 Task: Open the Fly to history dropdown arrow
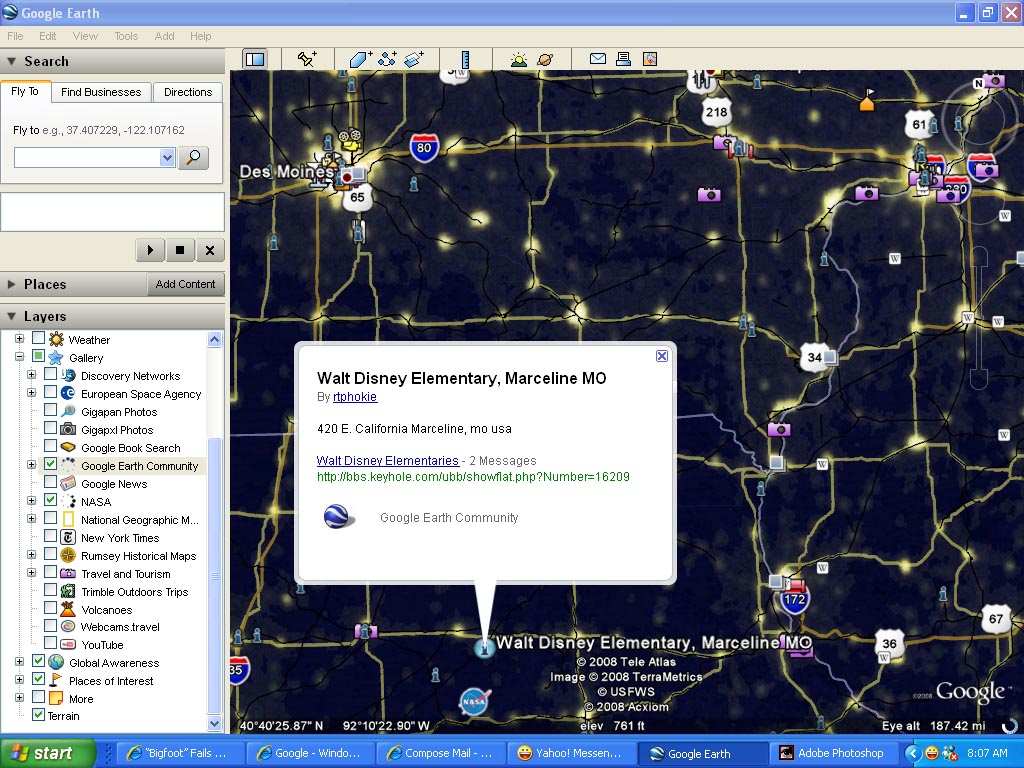pos(167,157)
